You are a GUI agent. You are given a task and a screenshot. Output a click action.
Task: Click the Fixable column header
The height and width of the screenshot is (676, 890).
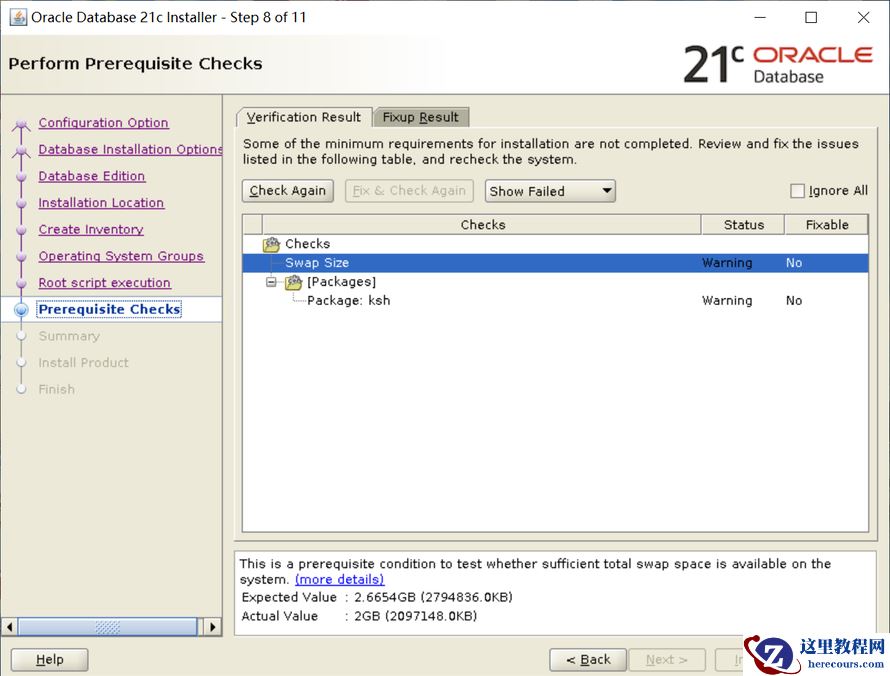coord(826,225)
